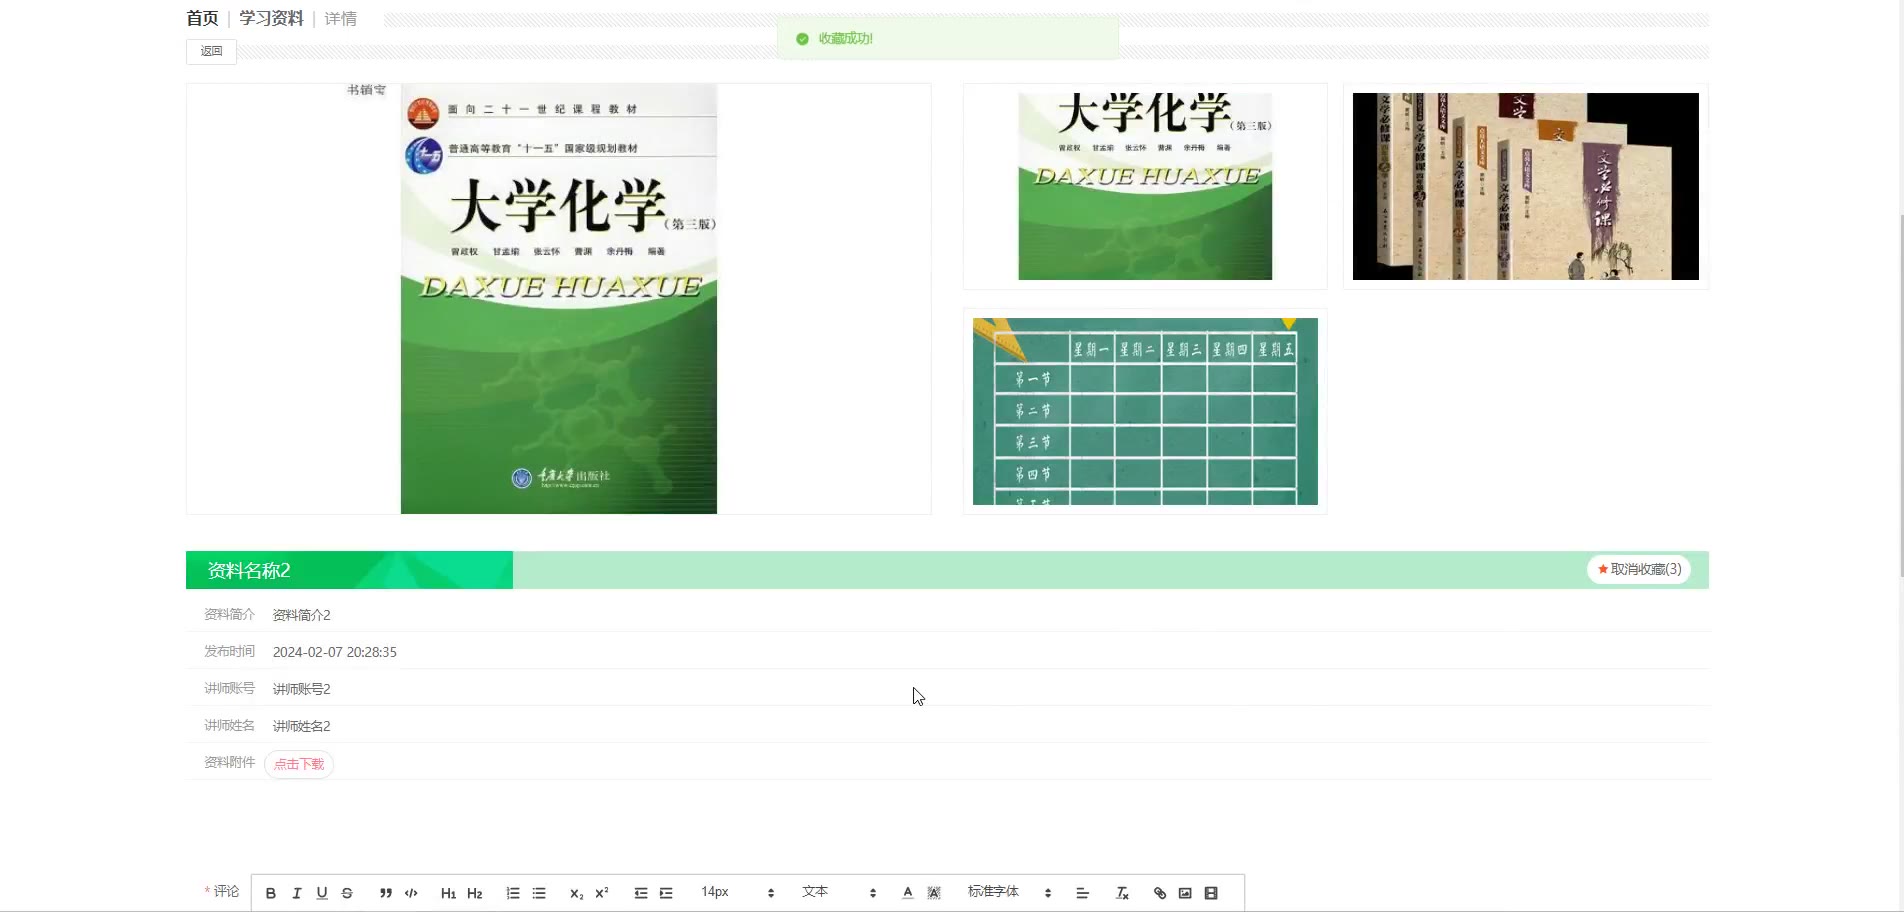Insert a code block in the comment
1904x912 pixels.
pyautogui.click(x=411, y=893)
